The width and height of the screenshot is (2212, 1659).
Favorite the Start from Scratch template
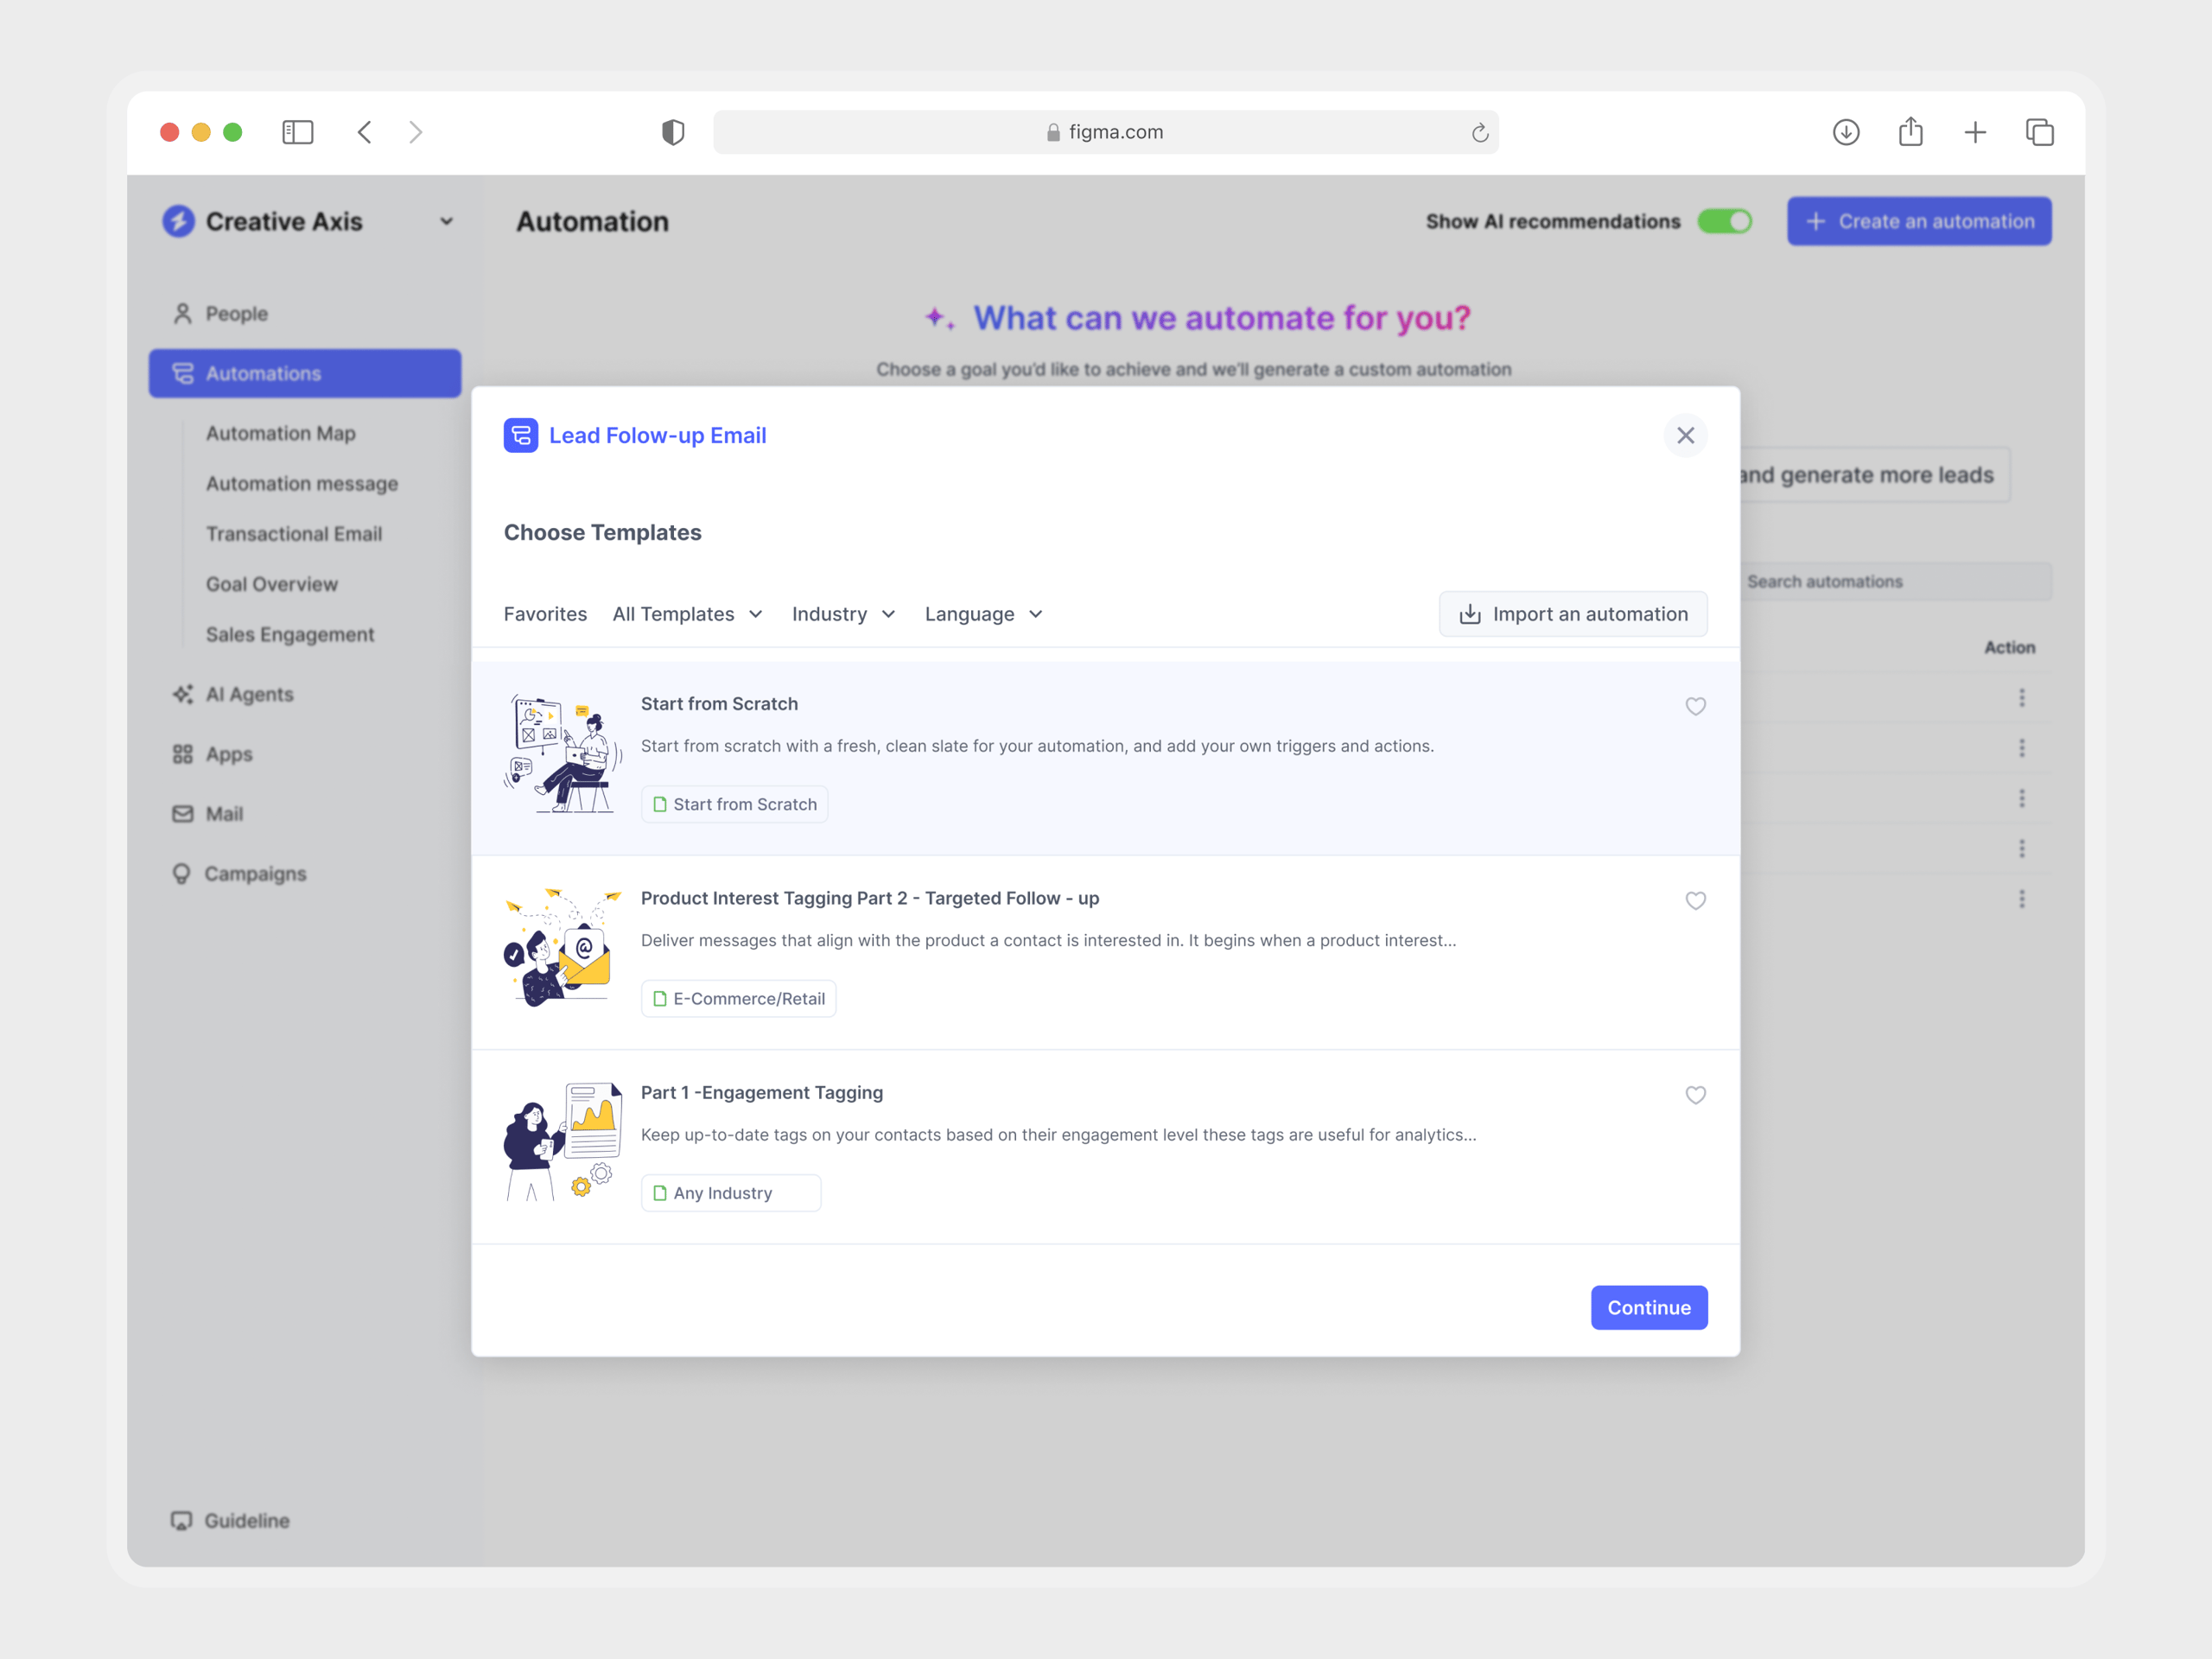1695,706
